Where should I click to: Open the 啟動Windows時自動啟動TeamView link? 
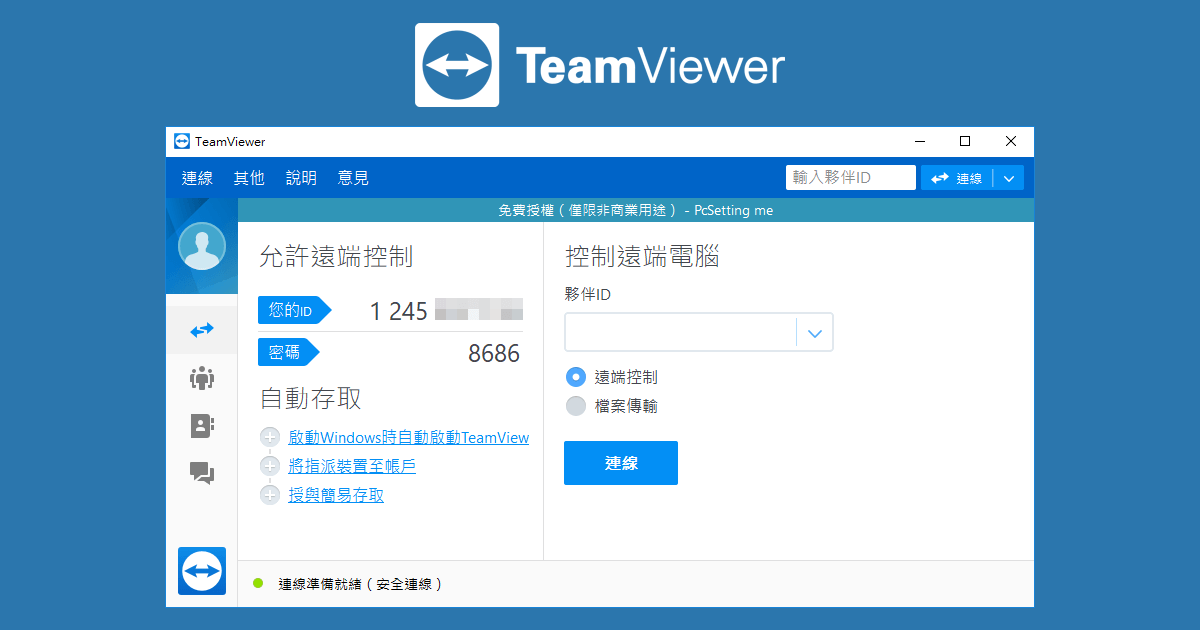[409, 438]
